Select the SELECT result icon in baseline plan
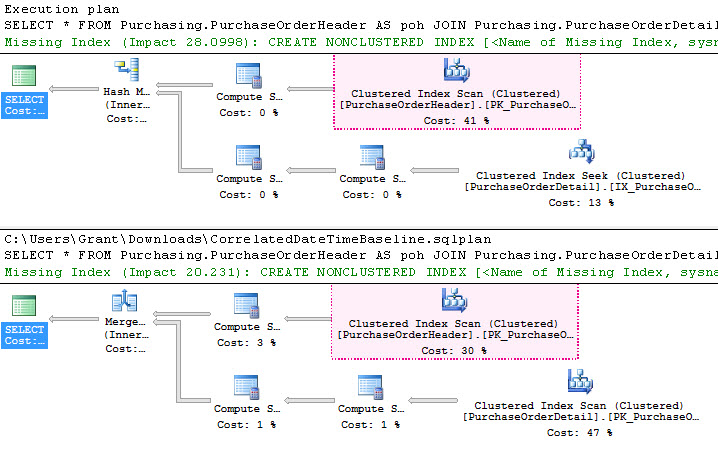The width and height of the screenshot is (718, 453). (x=24, y=306)
